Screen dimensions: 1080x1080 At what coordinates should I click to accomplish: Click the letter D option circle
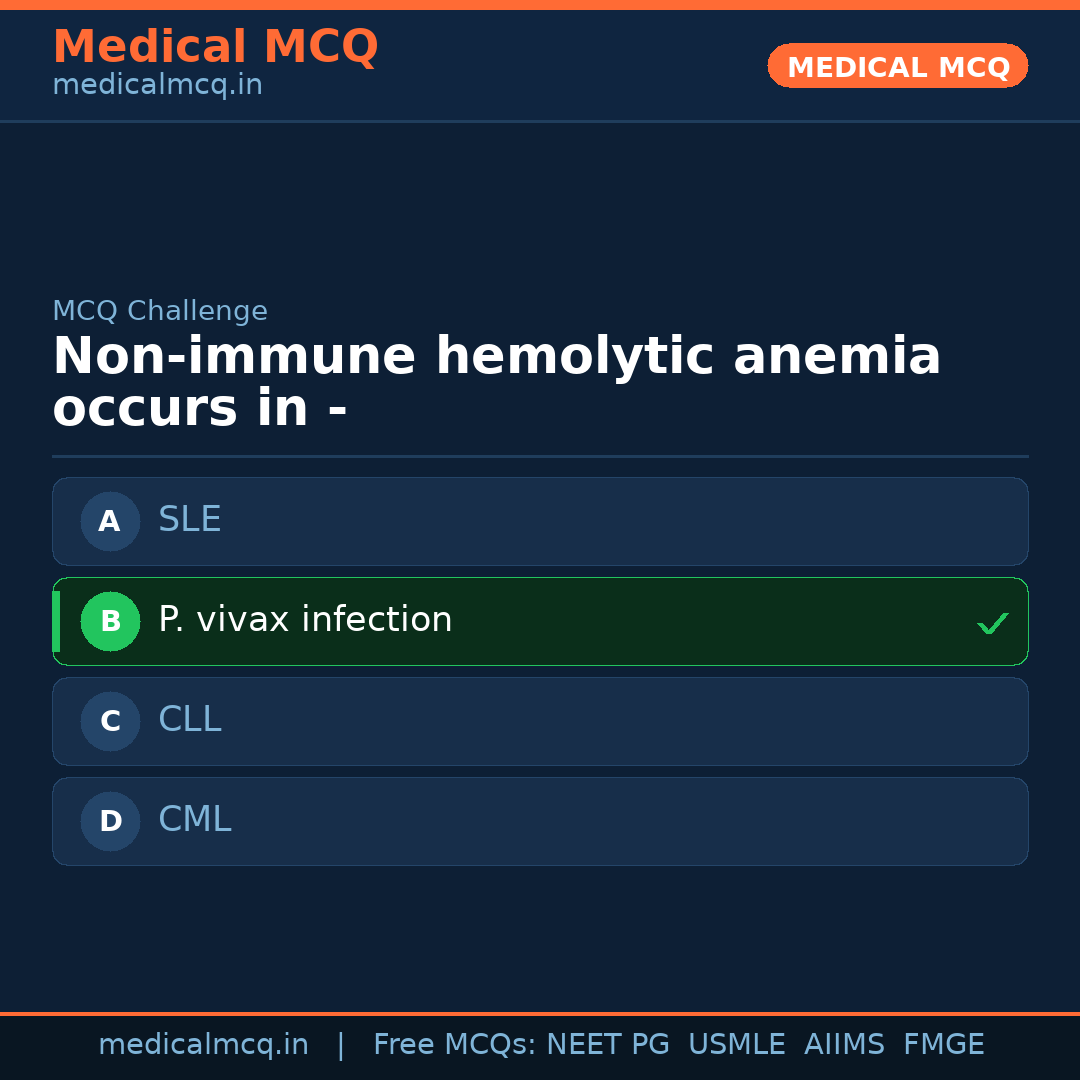click(110, 821)
